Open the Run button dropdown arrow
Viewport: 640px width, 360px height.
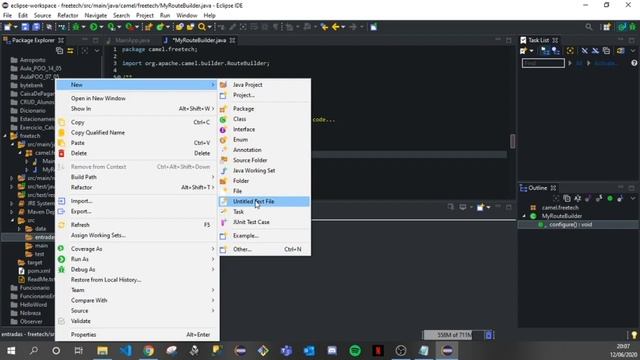click(x=101, y=27)
